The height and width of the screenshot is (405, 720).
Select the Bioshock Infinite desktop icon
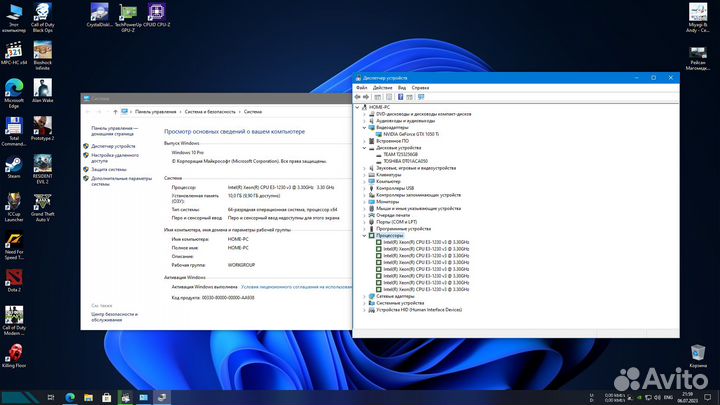[x=42, y=56]
